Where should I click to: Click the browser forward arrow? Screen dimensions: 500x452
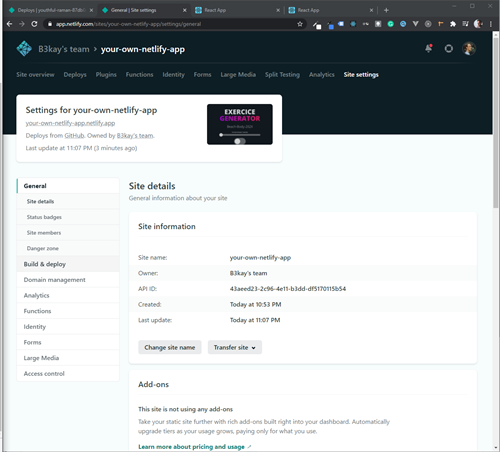pyautogui.click(x=22, y=24)
